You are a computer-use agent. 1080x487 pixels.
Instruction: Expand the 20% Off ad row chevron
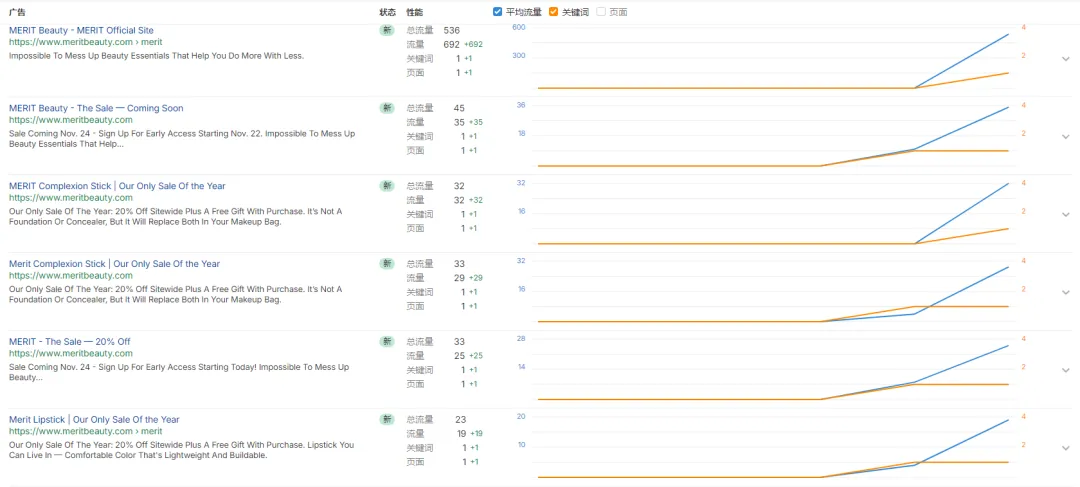coord(1065,371)
